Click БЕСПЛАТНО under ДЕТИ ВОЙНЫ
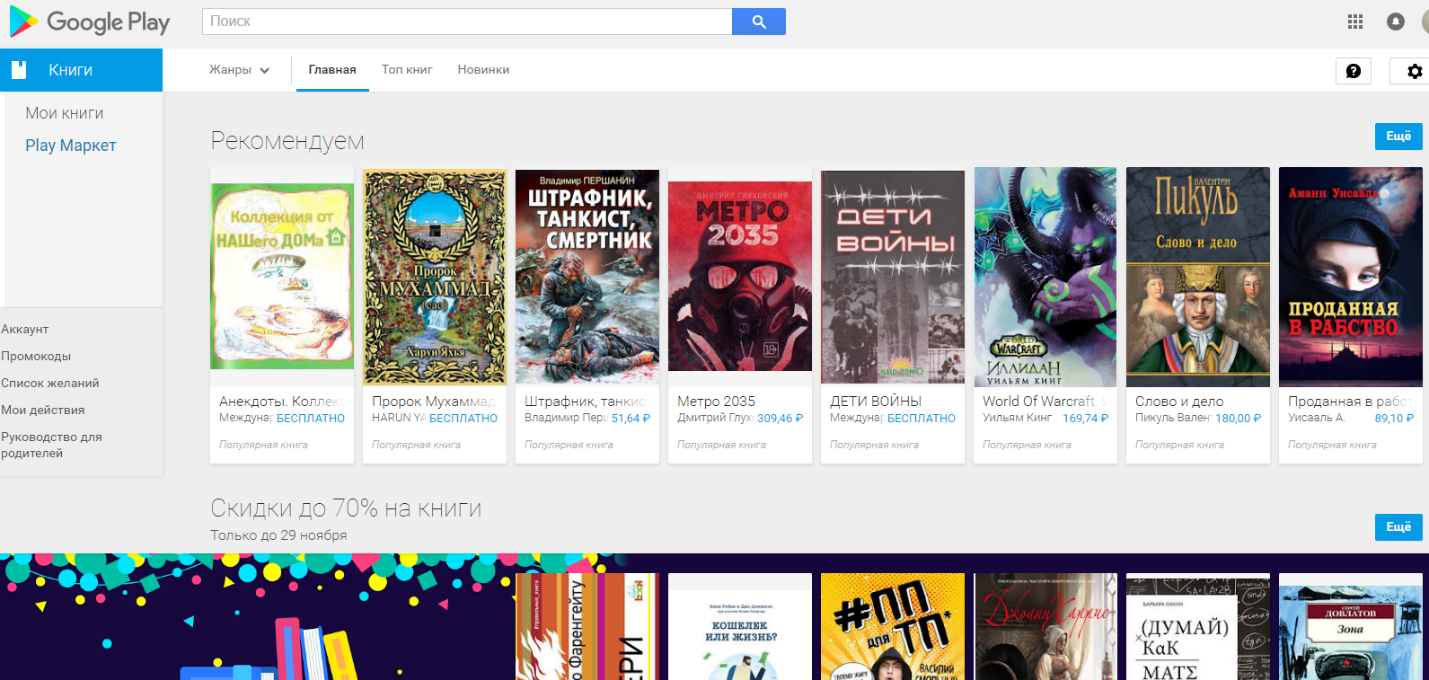This screenshot has width=1429, height=680. click(921, 418)
